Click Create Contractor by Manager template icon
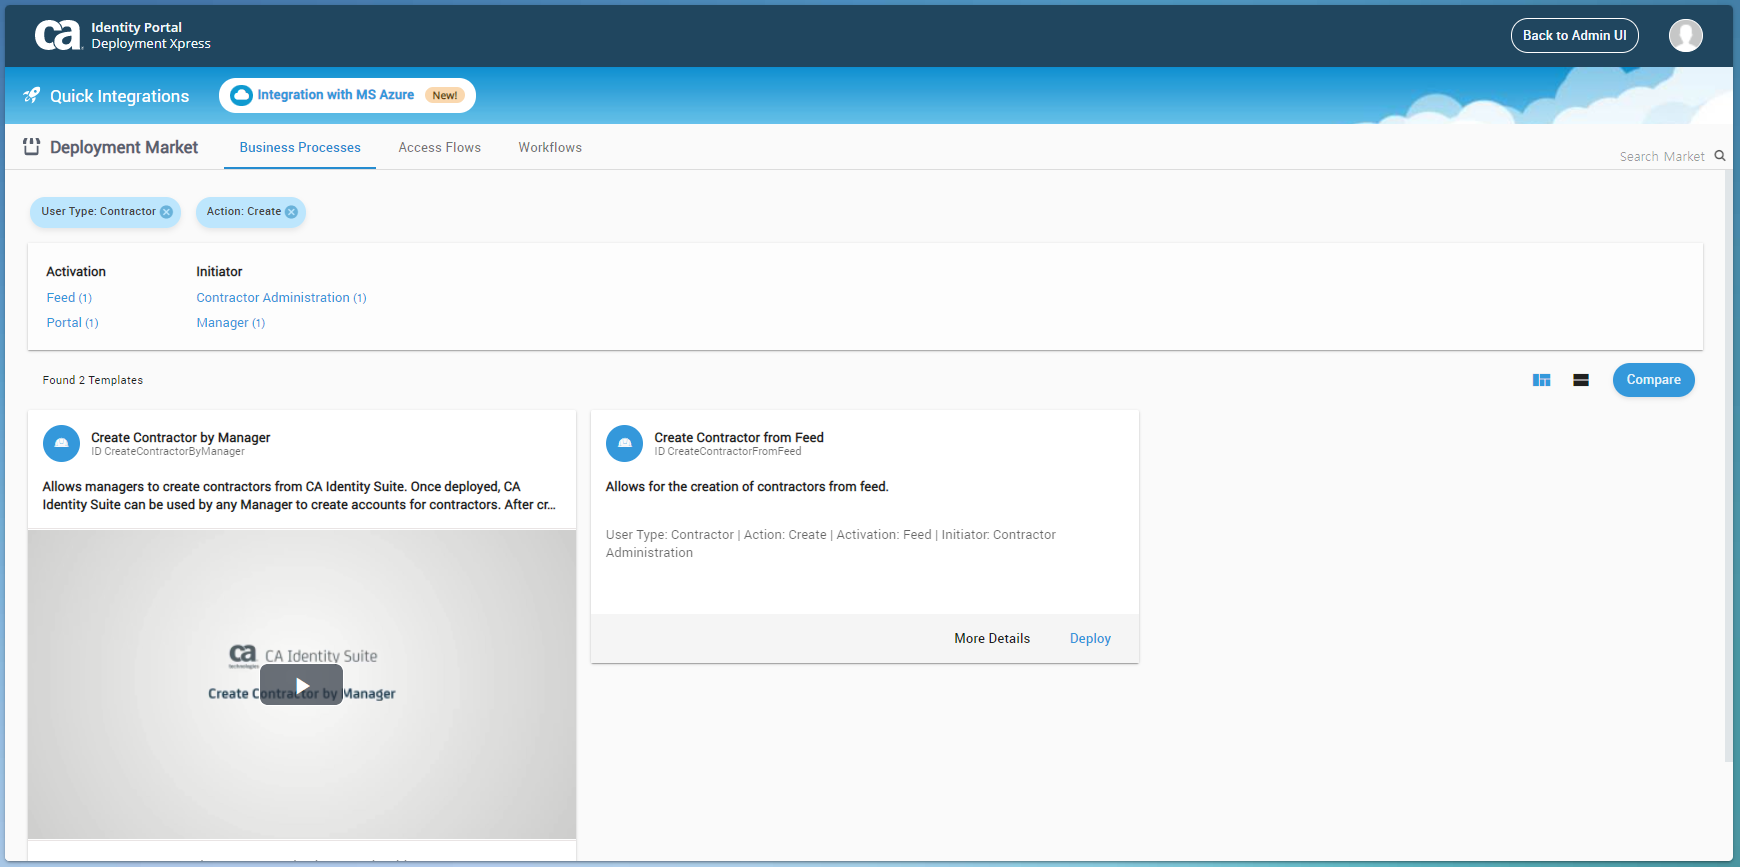This screenshot has height=867, width=1740. [61, 443]
